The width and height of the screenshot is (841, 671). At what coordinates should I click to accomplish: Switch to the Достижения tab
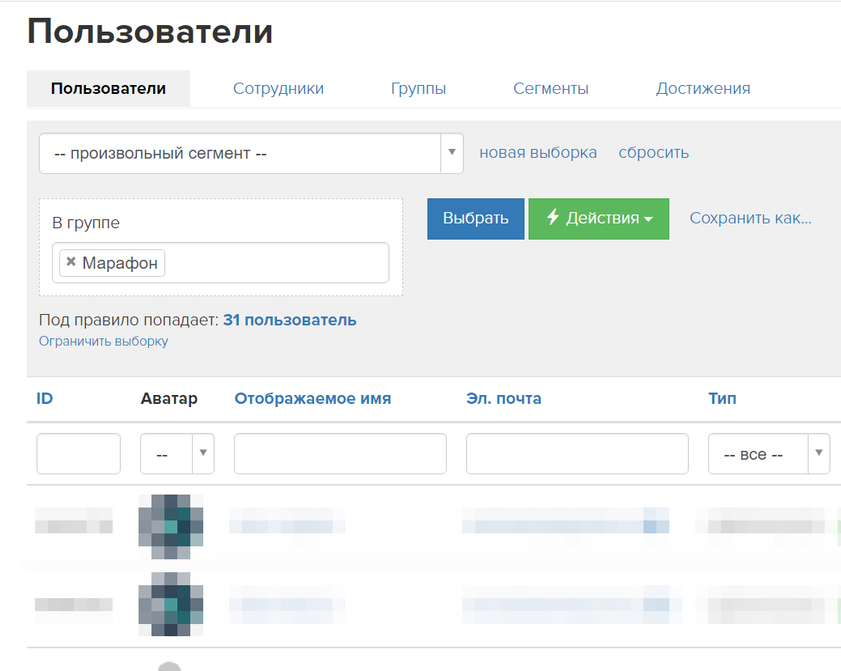pos(702,88)
